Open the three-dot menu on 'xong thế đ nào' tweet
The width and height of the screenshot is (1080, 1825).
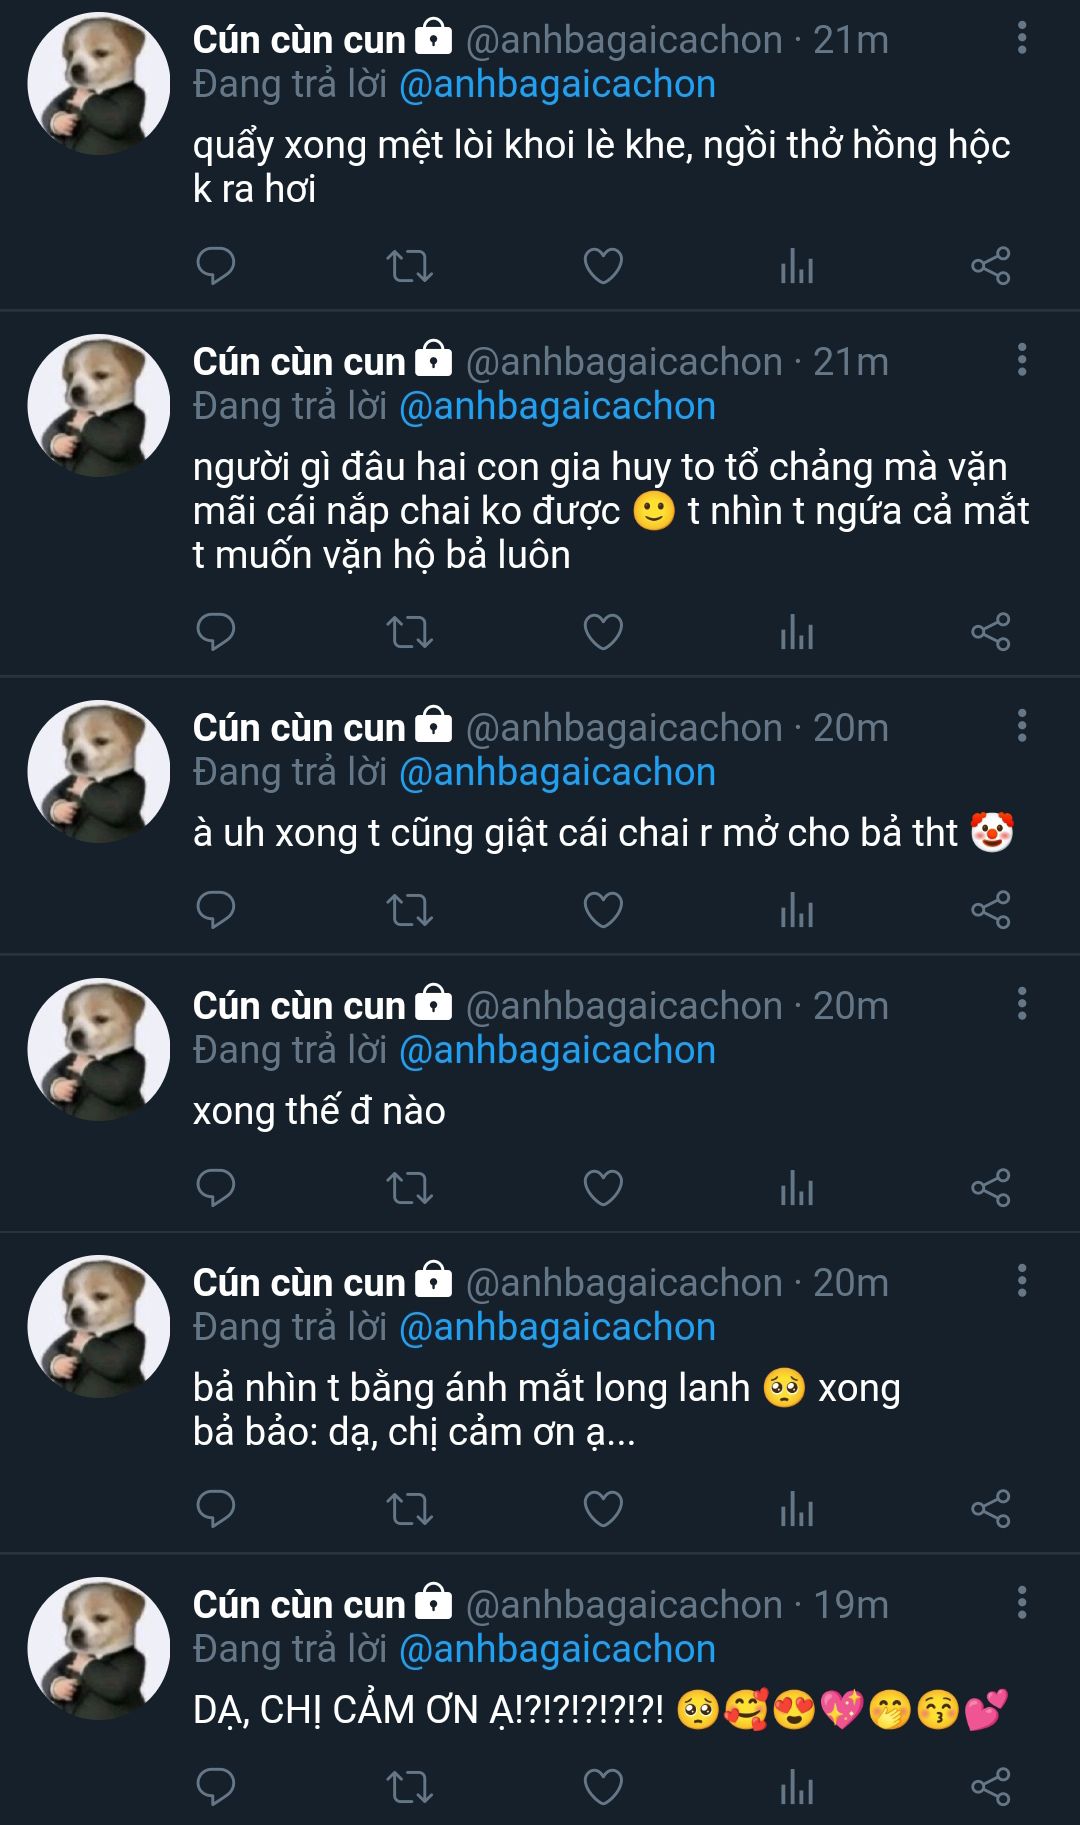(x=1021, y=1004)
